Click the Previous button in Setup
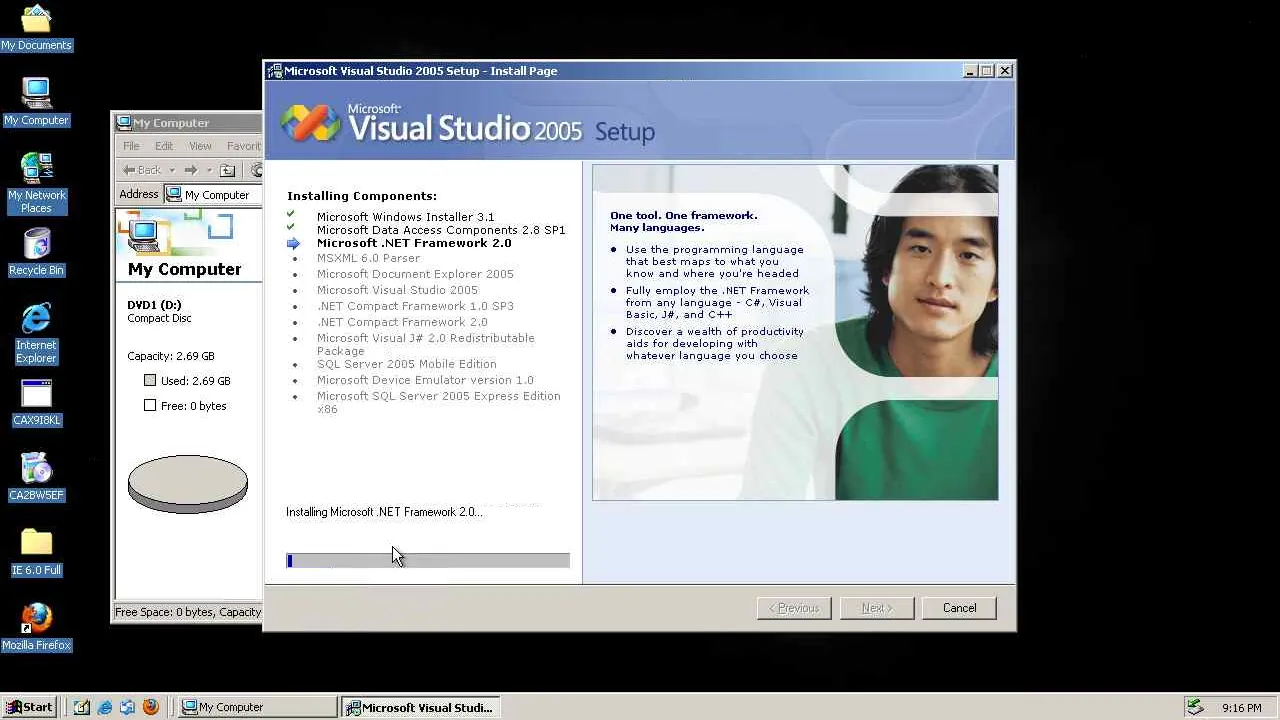Image resolution: width=1280 pixels, height=720 pixels. pos(794,608)
